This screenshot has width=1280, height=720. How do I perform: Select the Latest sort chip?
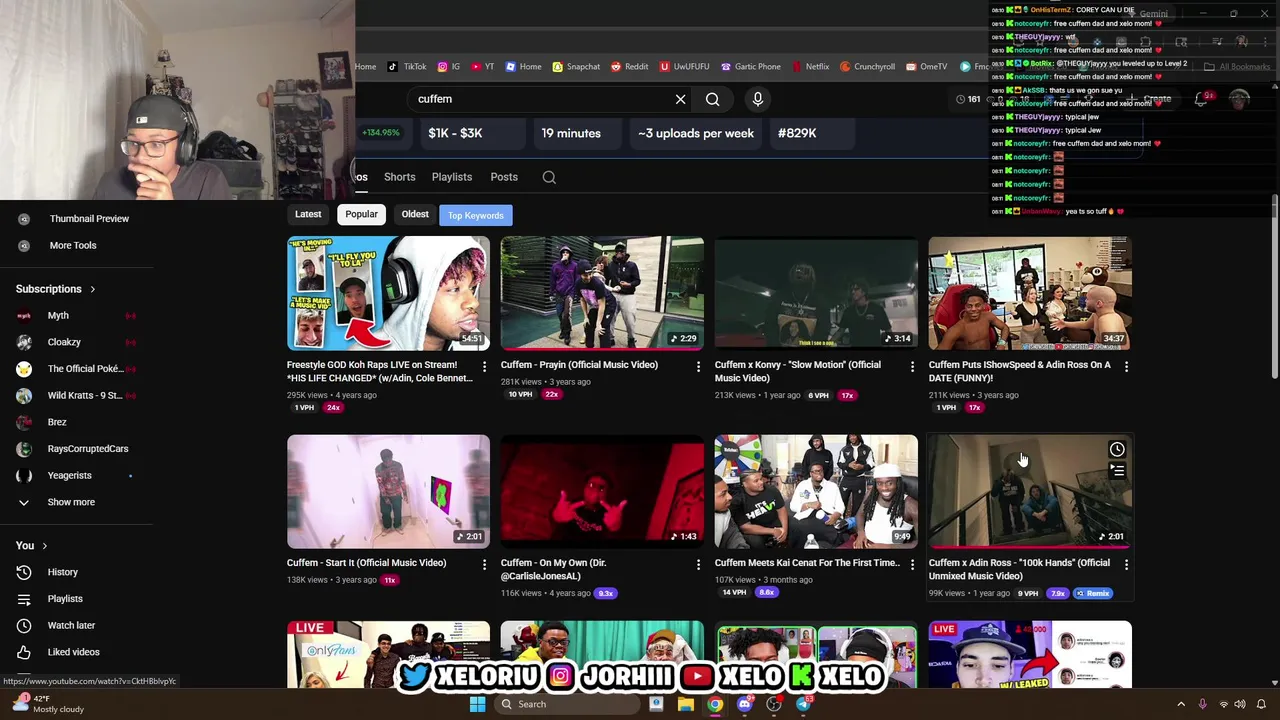[x=308, y=214]
